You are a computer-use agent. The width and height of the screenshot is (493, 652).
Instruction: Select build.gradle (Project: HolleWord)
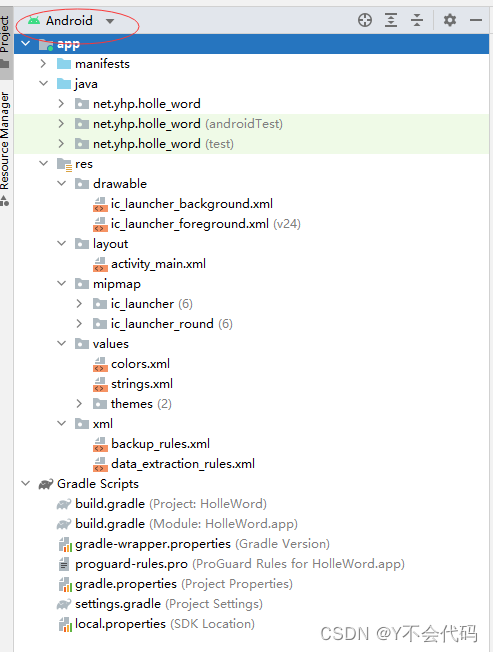tap(171, 504)
